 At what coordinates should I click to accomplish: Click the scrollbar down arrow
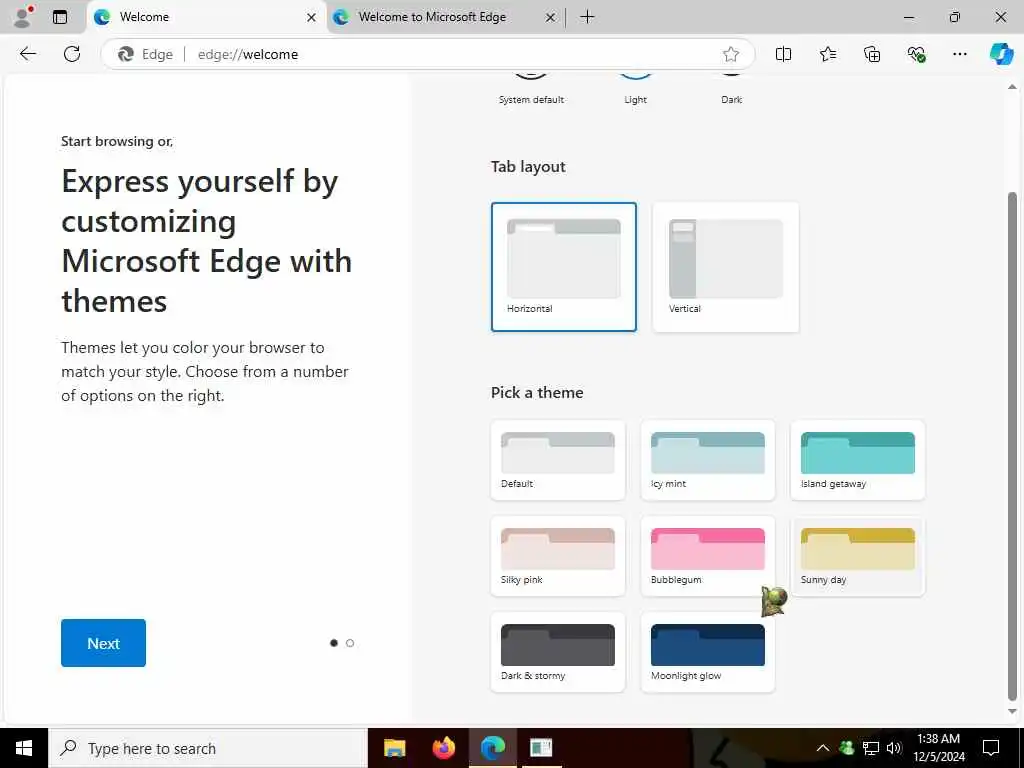(x=1012, y=712)
